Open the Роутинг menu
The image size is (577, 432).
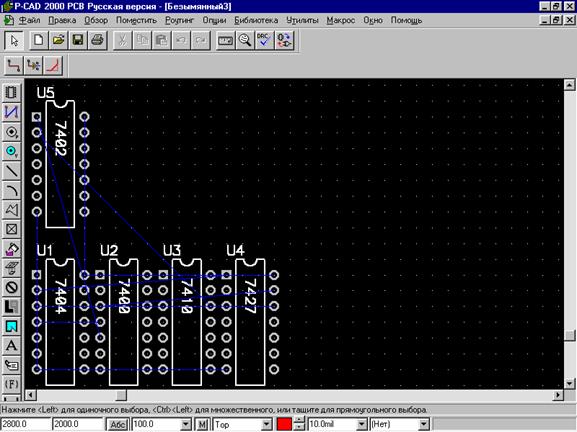click(179, 20)
